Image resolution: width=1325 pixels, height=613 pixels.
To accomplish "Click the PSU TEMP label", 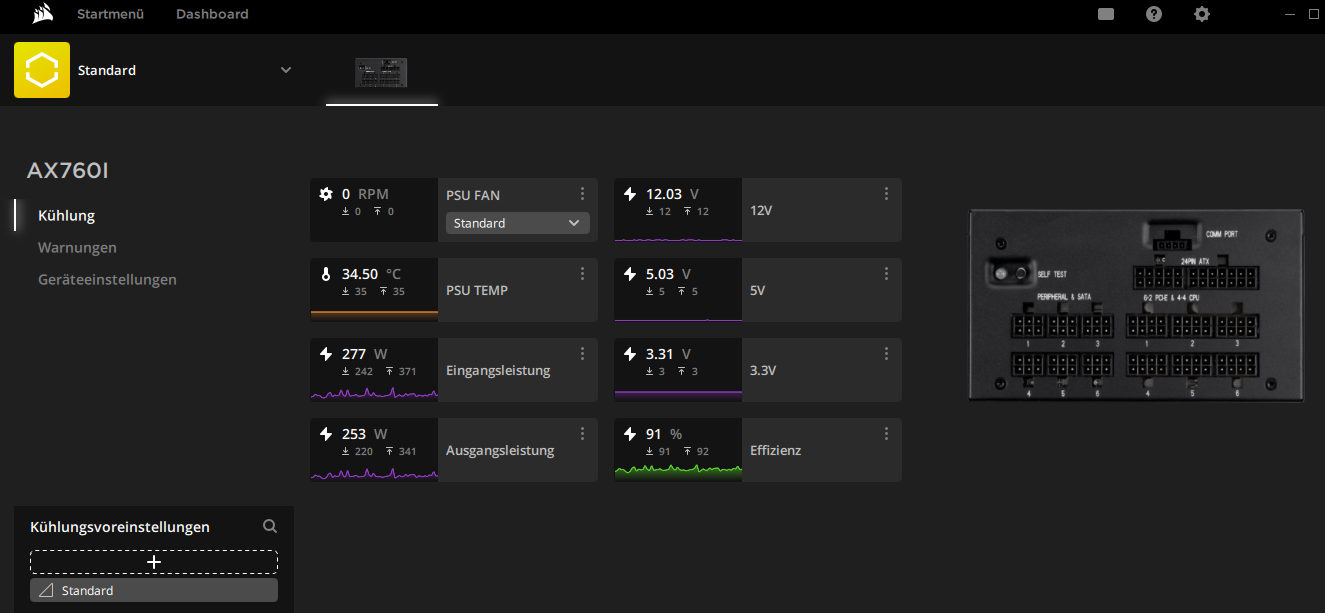I will [x=477, y=290].
